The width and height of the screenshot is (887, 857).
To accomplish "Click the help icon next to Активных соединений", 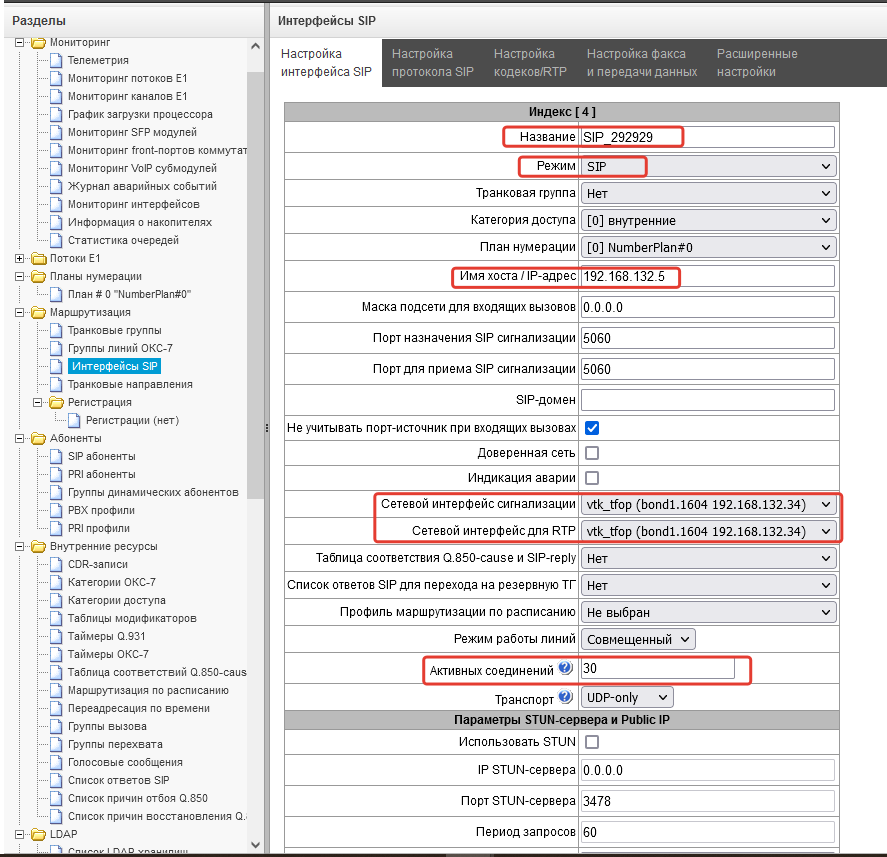I will point(565,668).
